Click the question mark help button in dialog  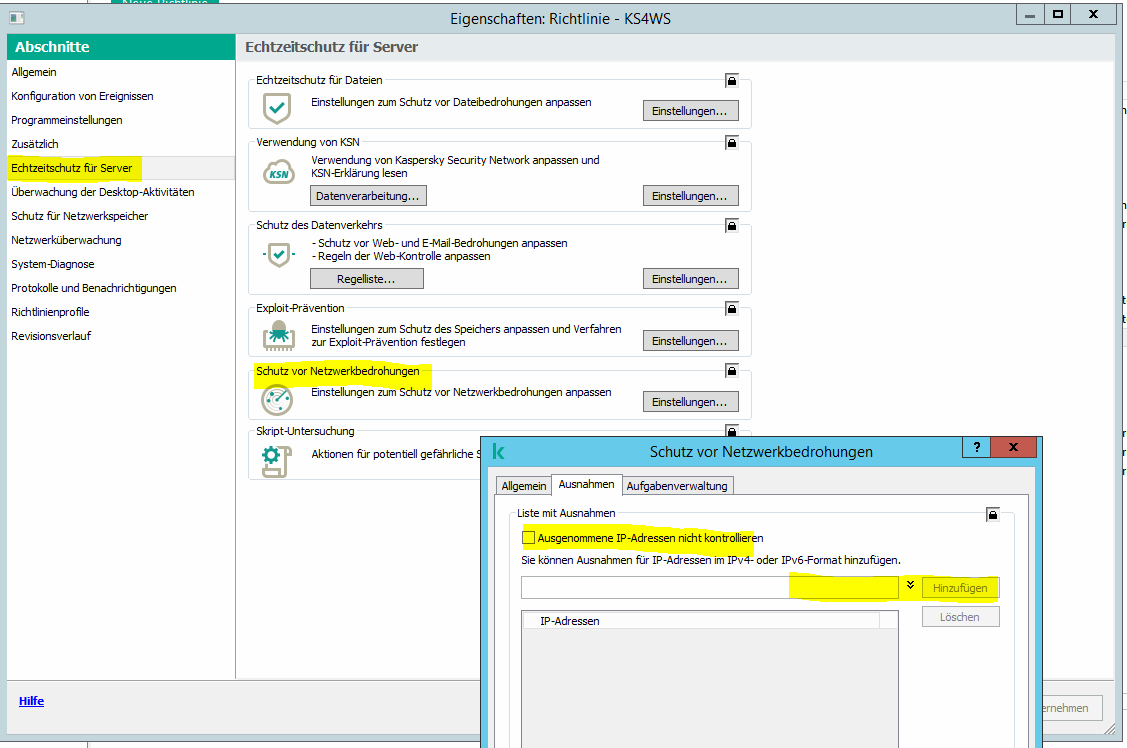click(x=976, y=448)
